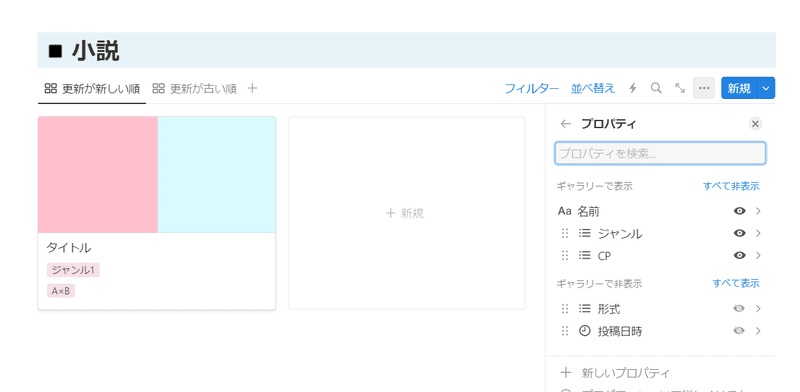Grab the drag handle for ジャンル
The height and width of the screenshot is (392, 800).
(565, 233)
